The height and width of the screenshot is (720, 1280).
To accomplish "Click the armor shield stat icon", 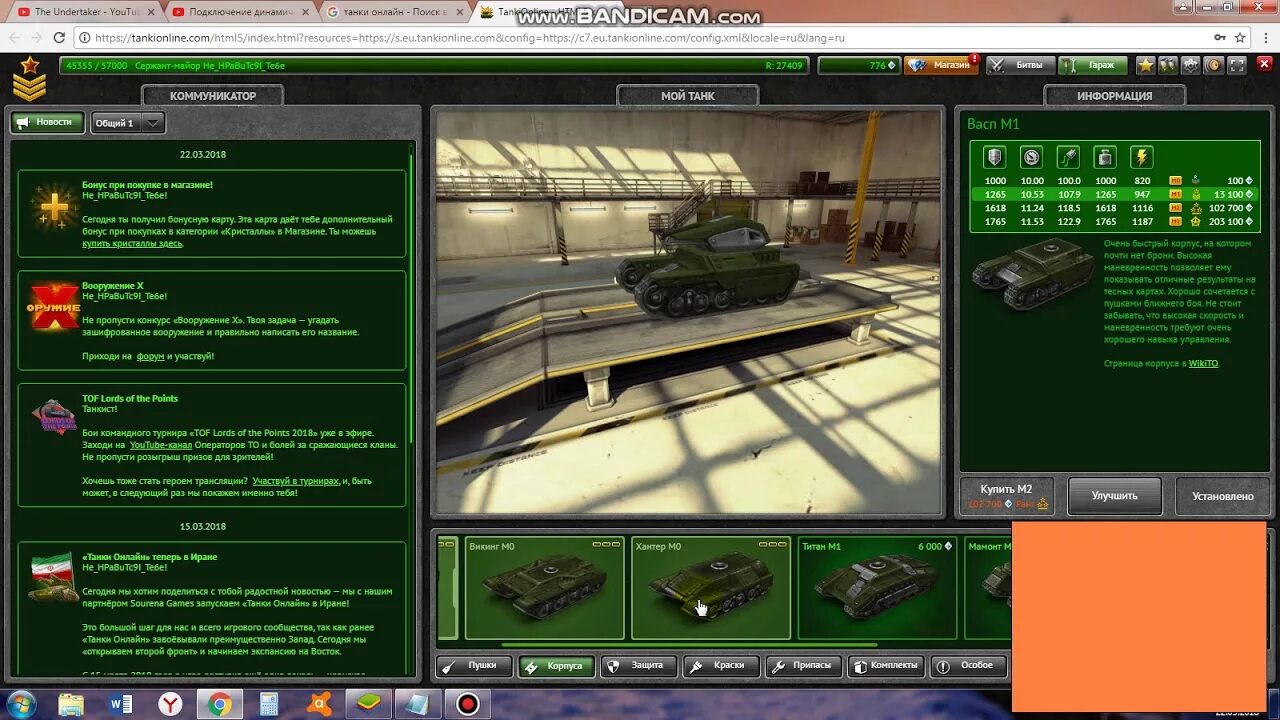I will [x=994, y=157].
